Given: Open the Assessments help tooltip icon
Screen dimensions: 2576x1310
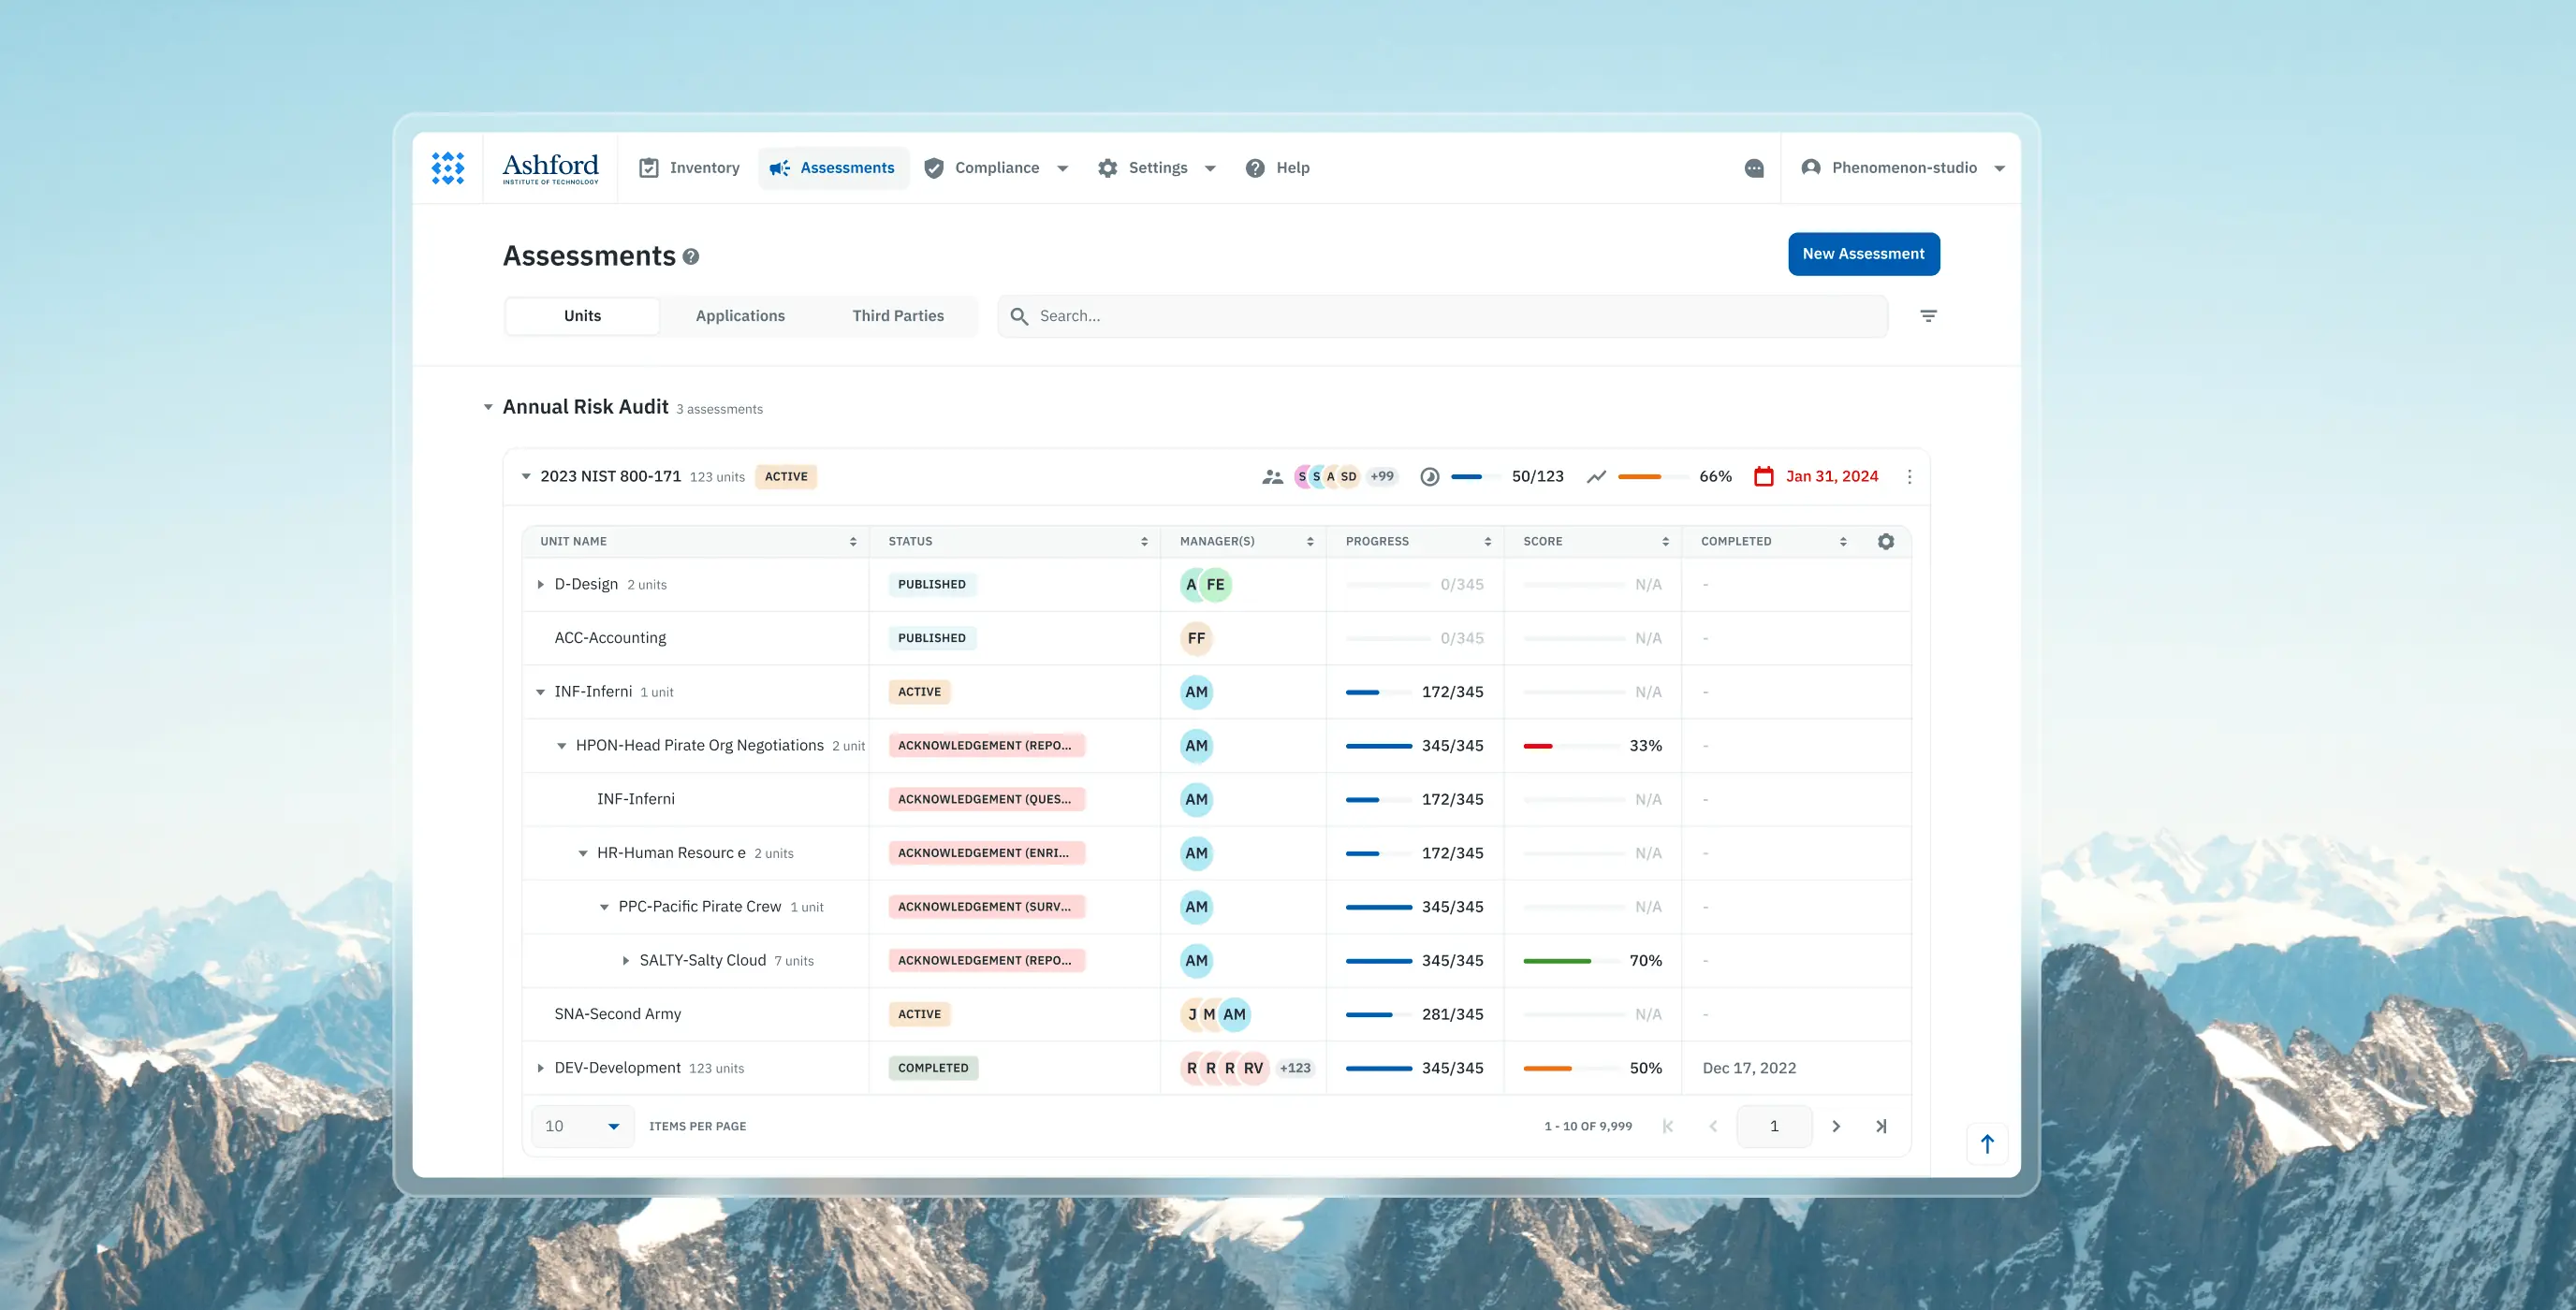Looking at the screenshot, I should (690, 257).
